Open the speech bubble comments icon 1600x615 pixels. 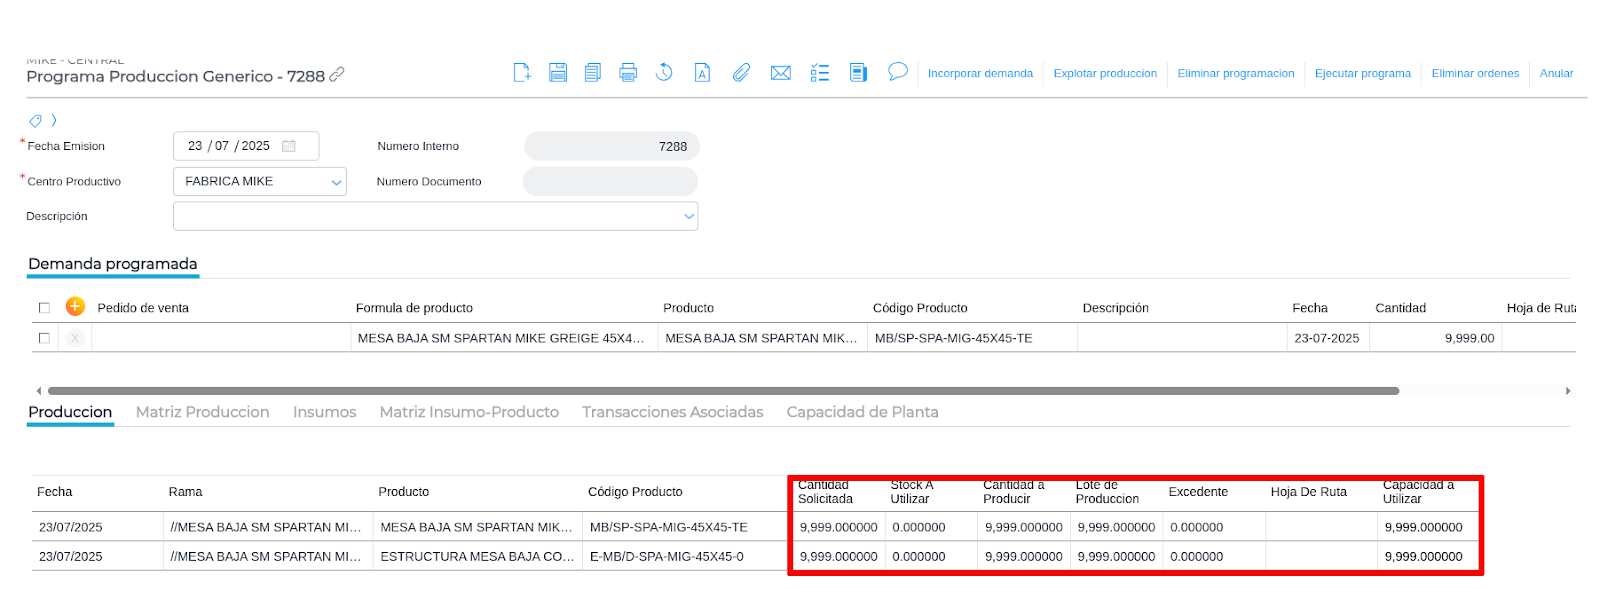898,72
